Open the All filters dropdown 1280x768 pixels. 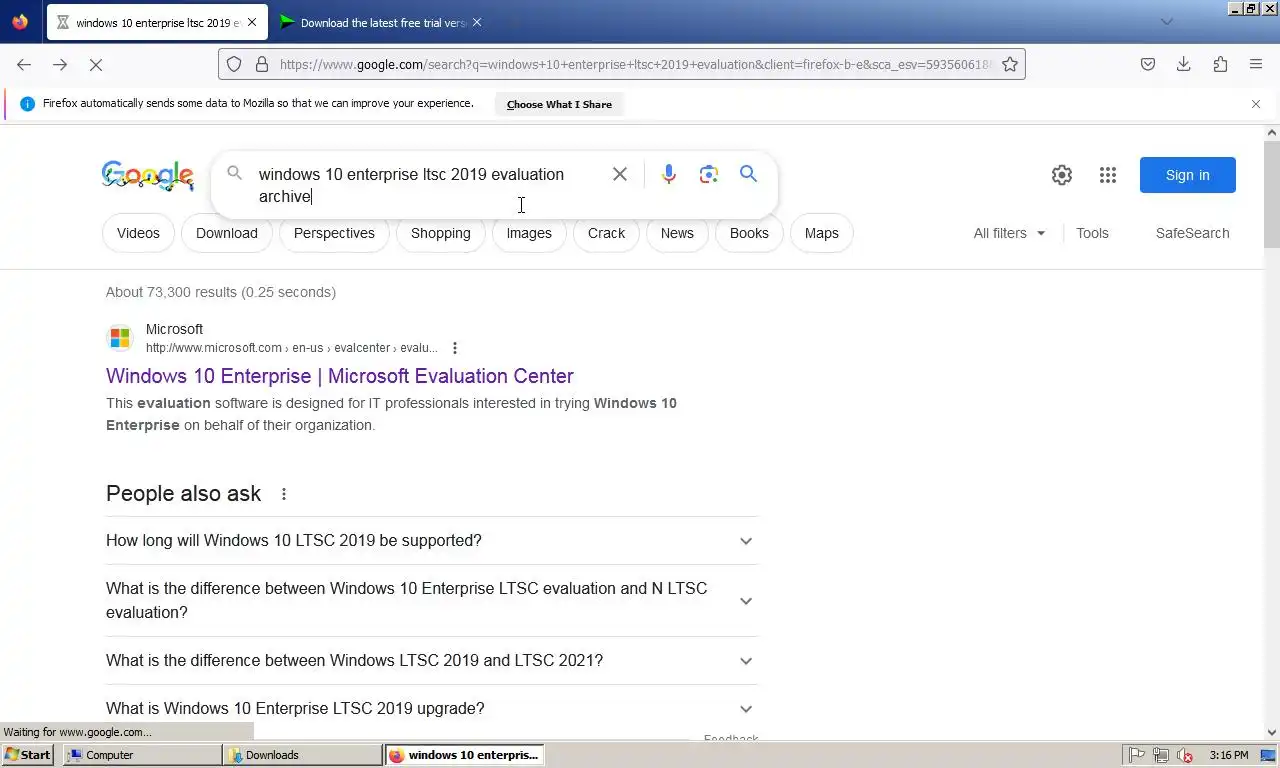[x=1009, y=233]
